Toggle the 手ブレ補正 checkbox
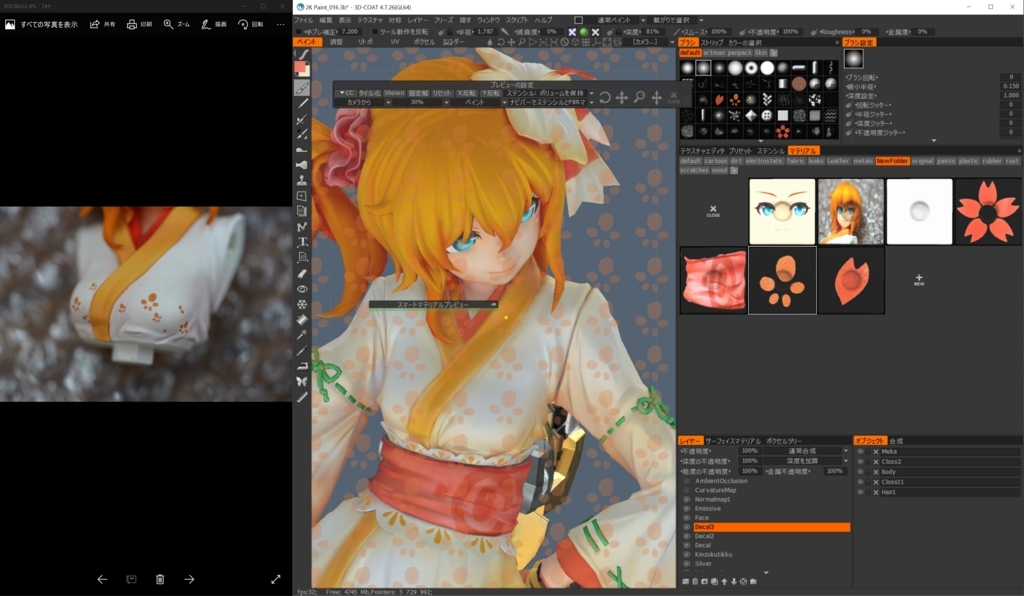The image size is (1024, 596). click(x=298, y=31)
